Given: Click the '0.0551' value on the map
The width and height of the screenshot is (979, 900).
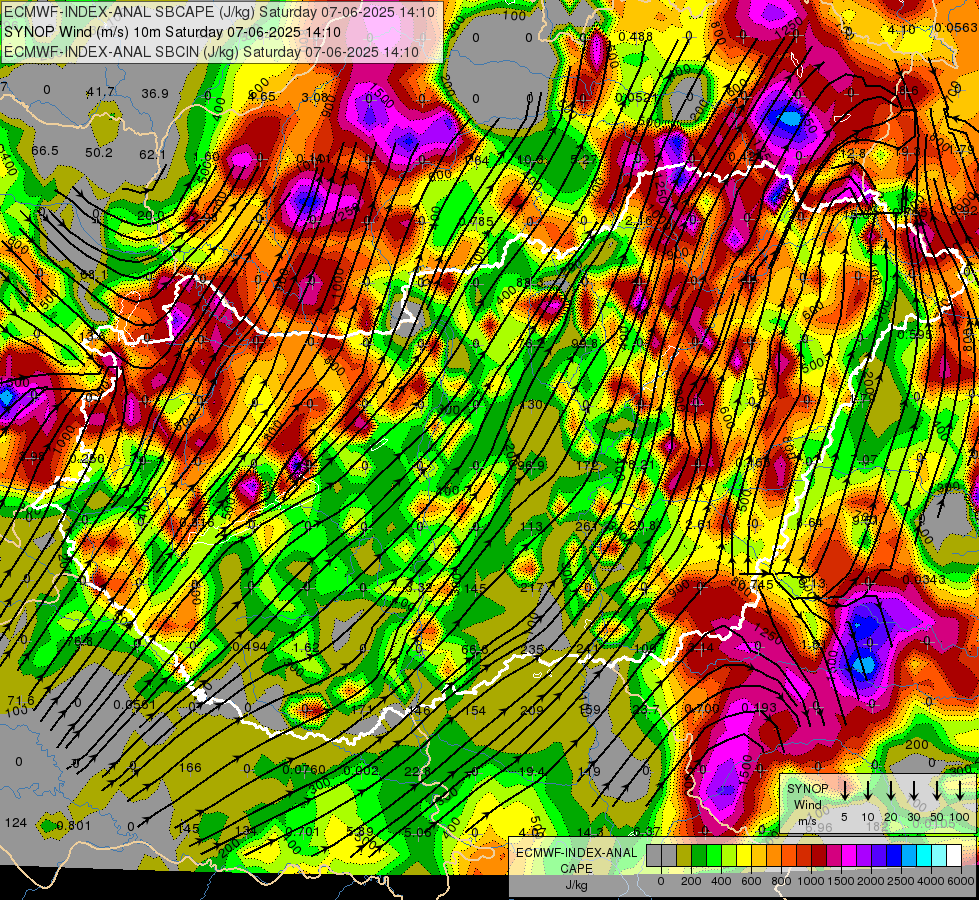Looking at the screenshot, I should (134, 705).
